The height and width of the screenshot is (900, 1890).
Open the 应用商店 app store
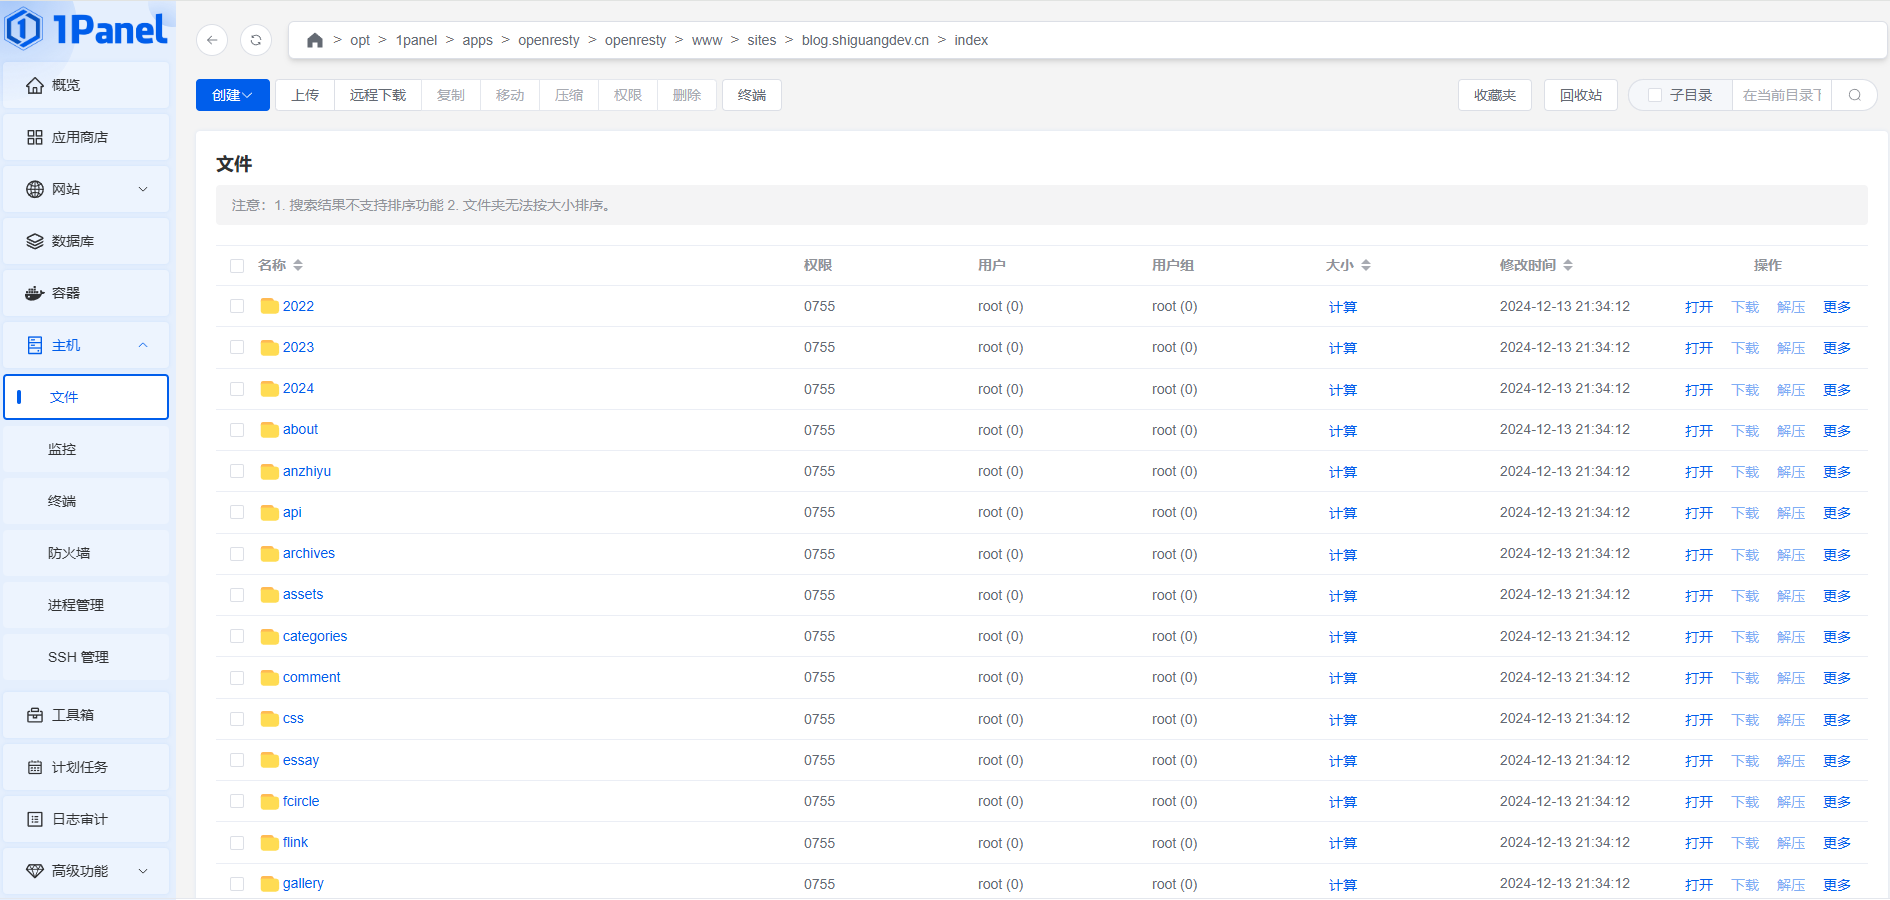[86, 137]
